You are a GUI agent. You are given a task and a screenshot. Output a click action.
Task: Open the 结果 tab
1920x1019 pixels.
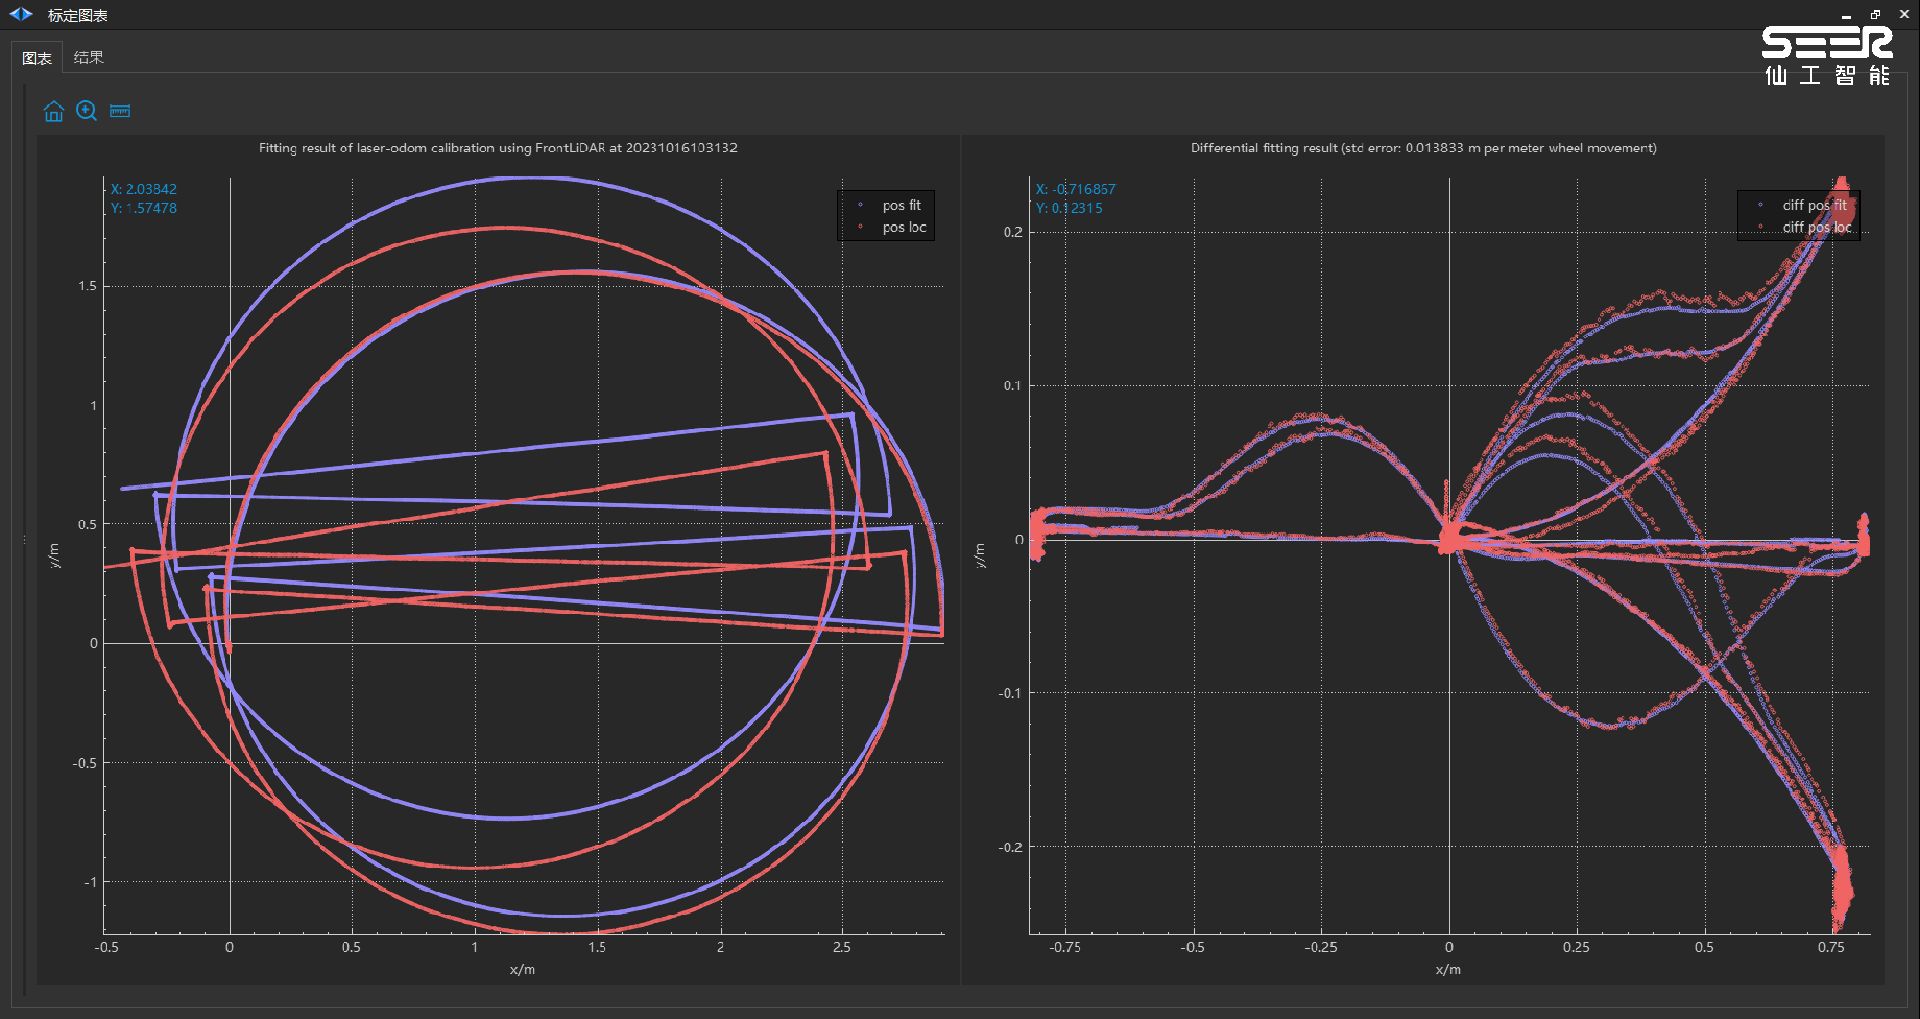coord(89,58)
